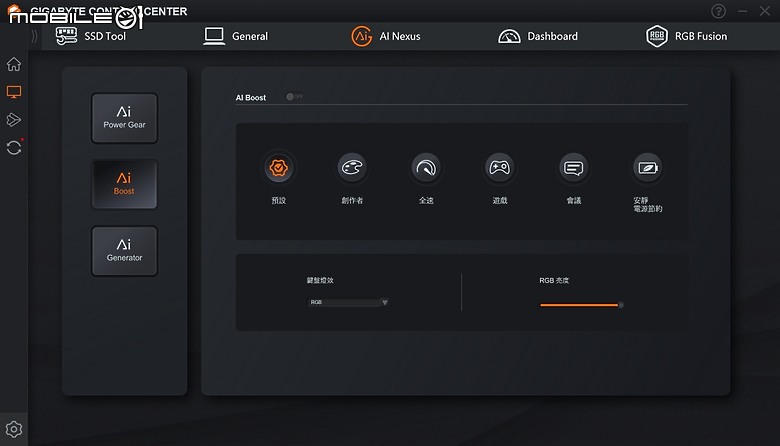This screenshot has height=446, width=780.
Task: Choose the 會議 meeting mode icon
Action: click(x=574, y=168)
